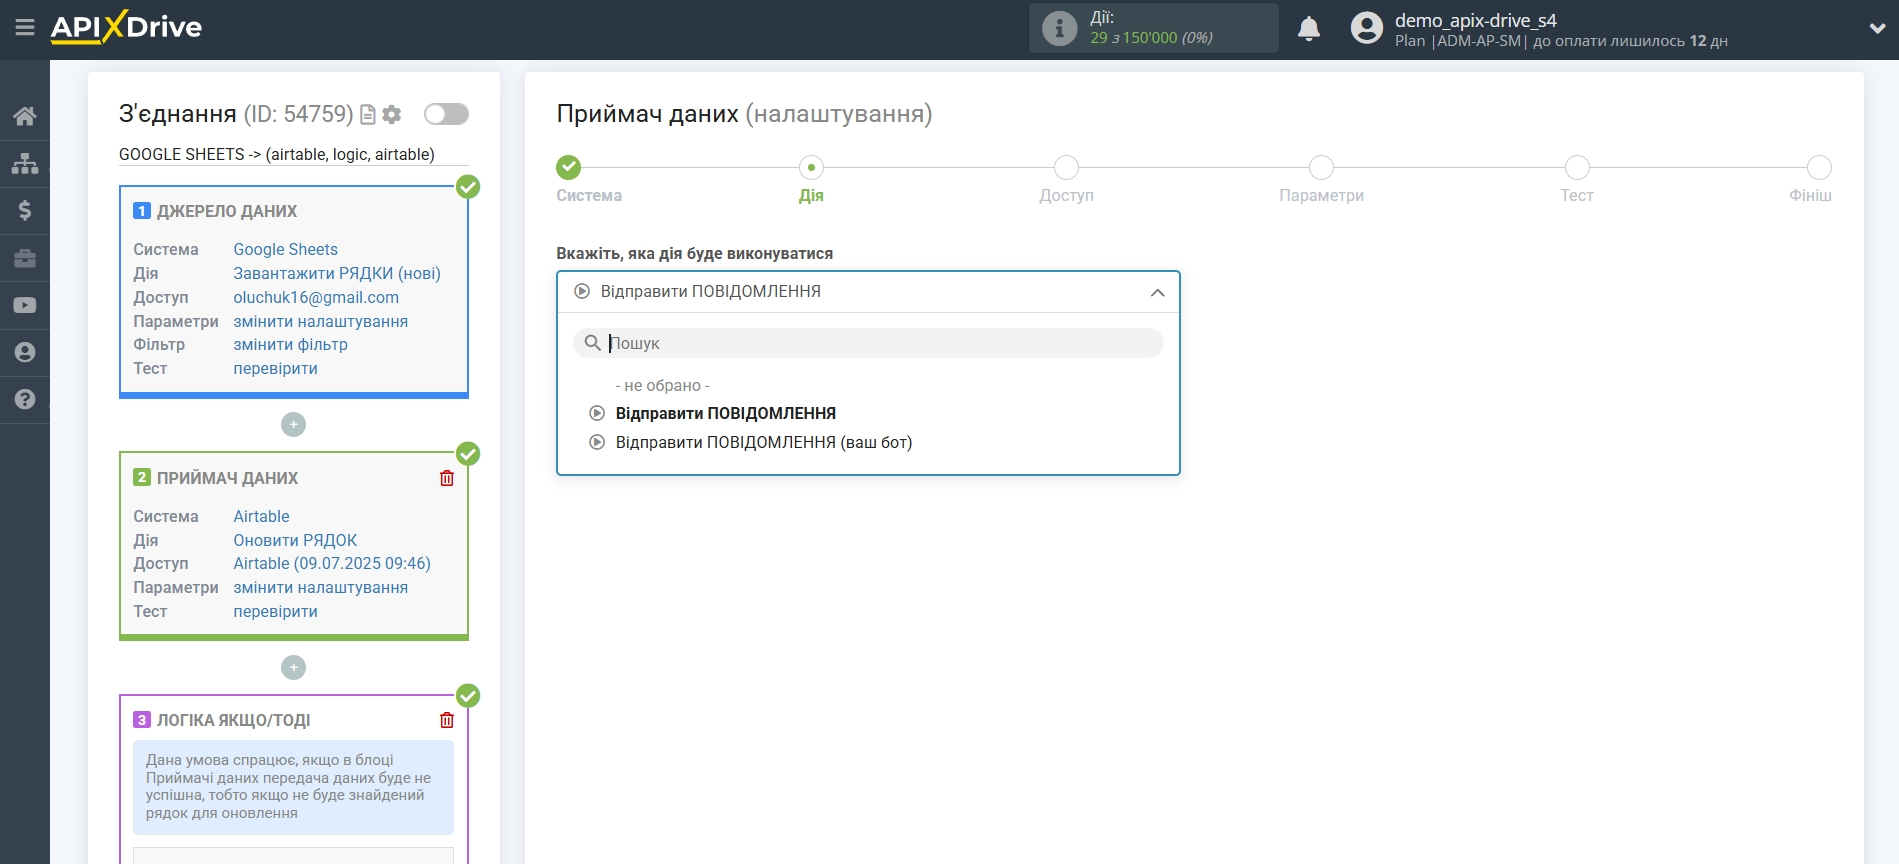This screenshot has width=1899, height=864.
Task: Toggle the connection on/off switch
Action: coord(446,114)
